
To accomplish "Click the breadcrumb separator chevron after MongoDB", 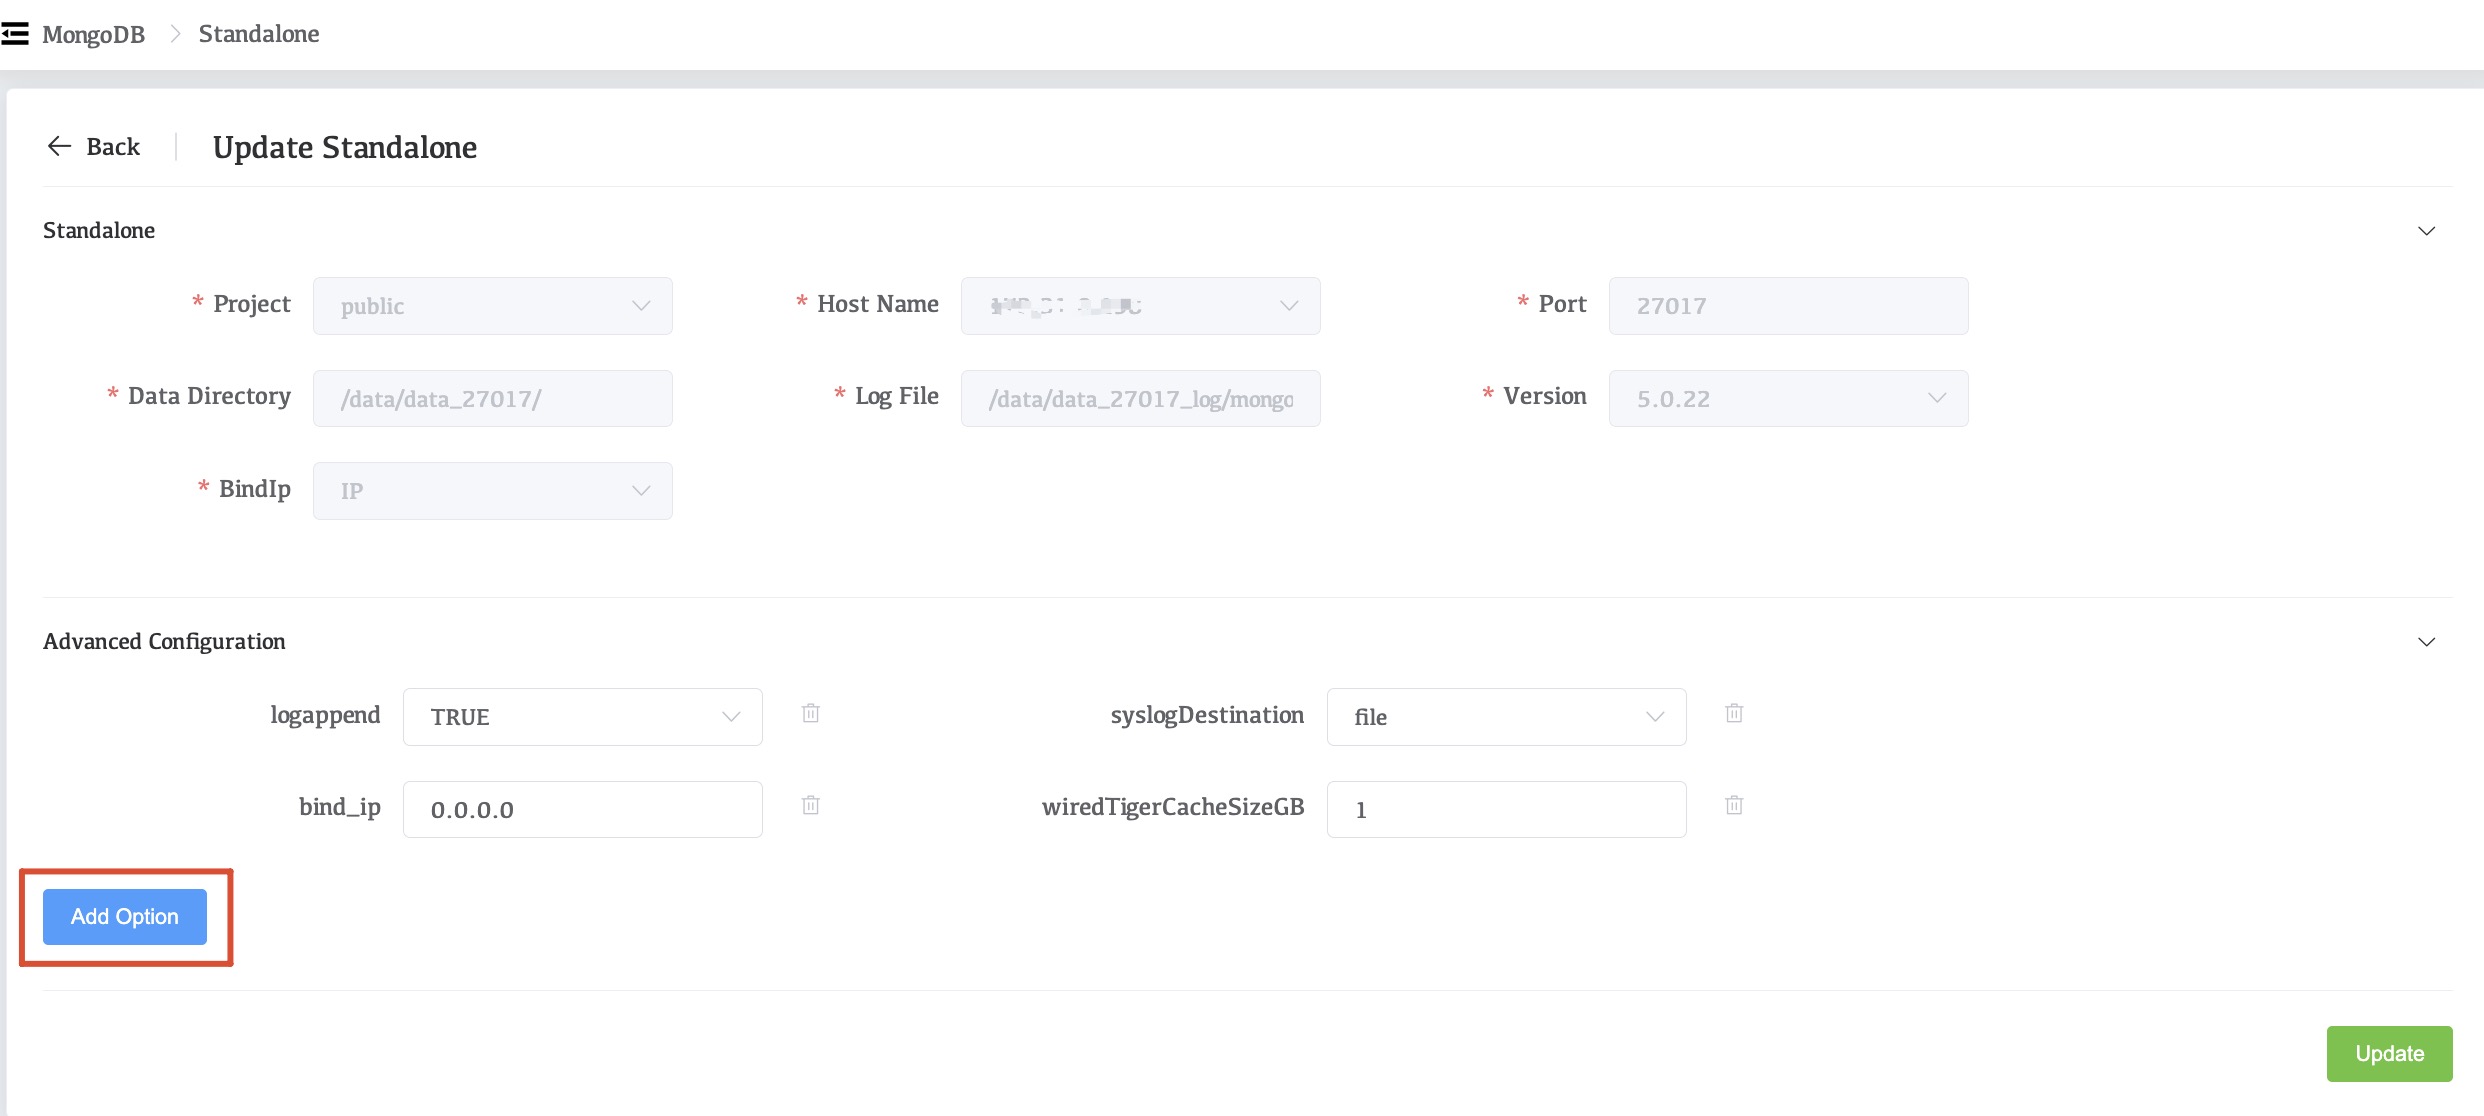I will tap(175, 34).
